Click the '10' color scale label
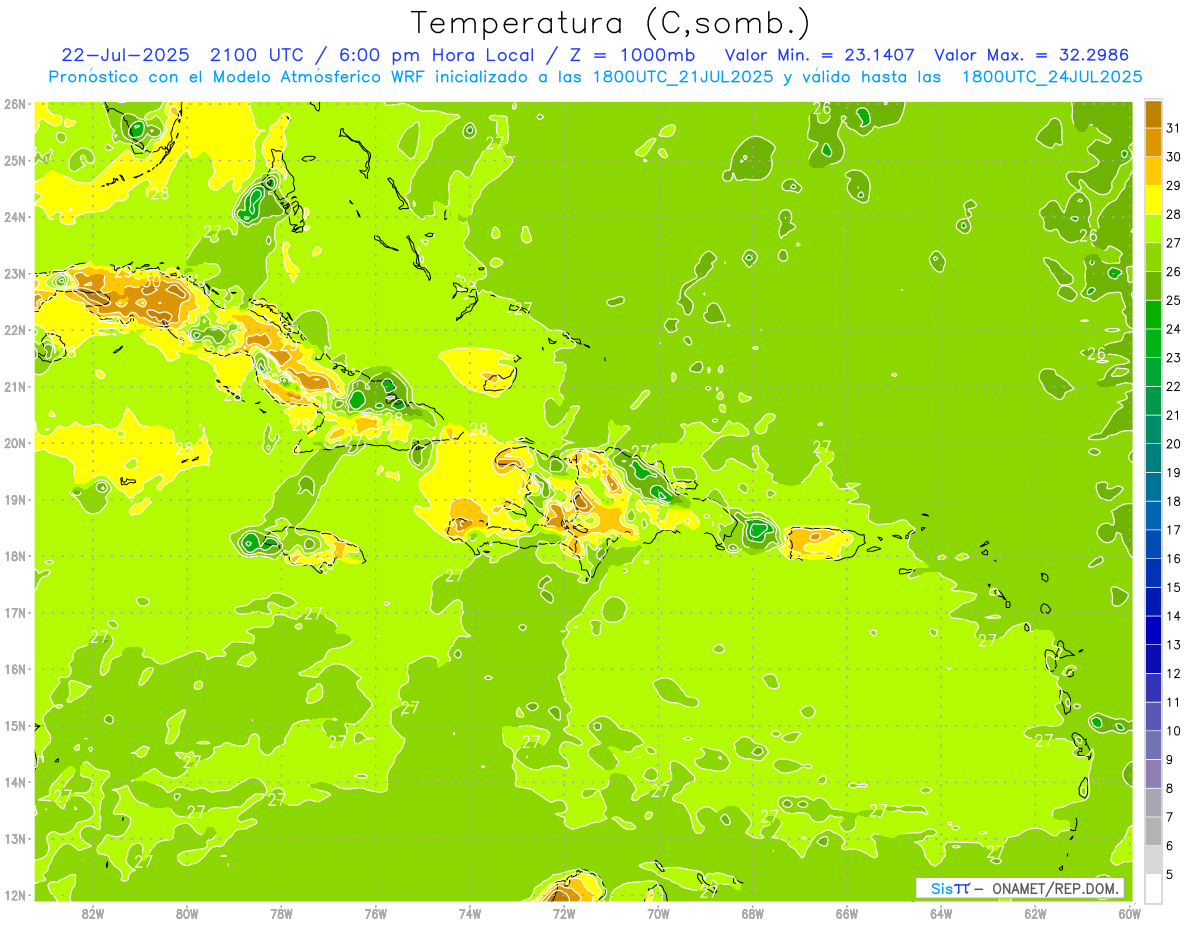The height and width of the screenshot is (927, 1200). pyautogui.click(x=1174, y=731)
